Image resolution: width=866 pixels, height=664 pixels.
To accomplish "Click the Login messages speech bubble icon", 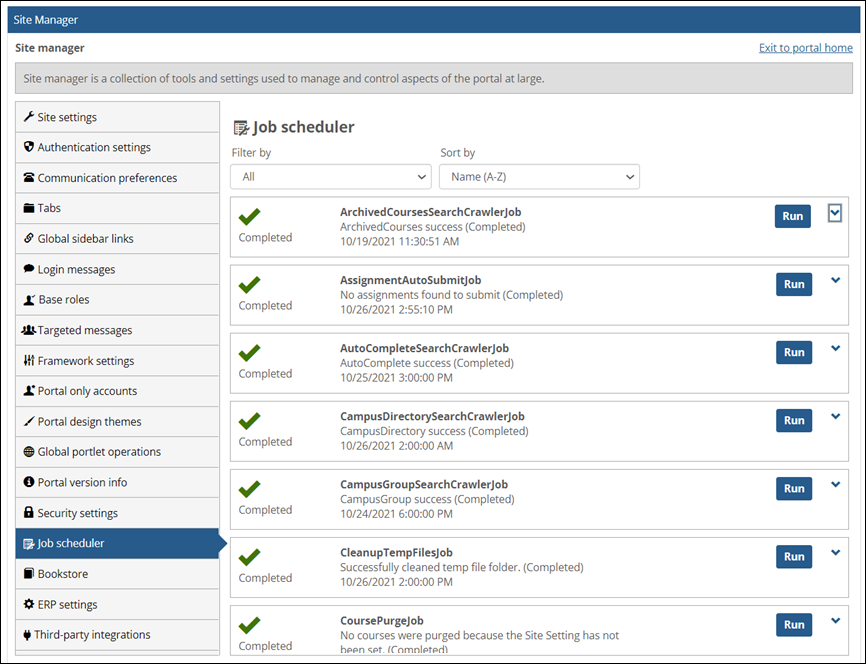I will pyautogui.click(x=31, y=269).
